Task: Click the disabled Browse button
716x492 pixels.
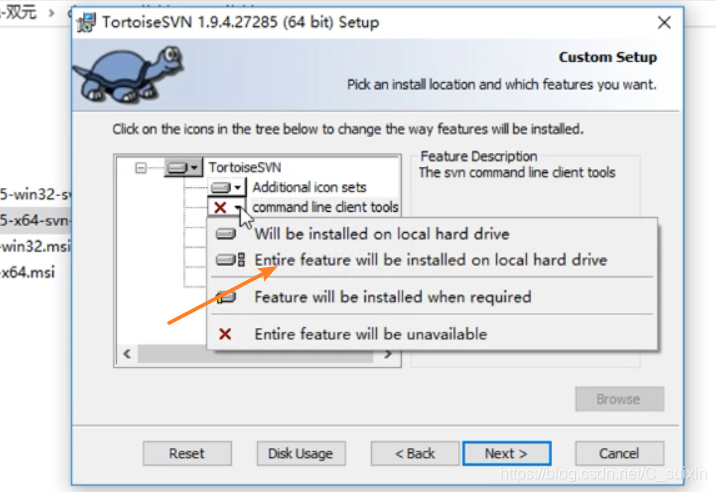Action: pyautogui.click(x=619, y=399)
